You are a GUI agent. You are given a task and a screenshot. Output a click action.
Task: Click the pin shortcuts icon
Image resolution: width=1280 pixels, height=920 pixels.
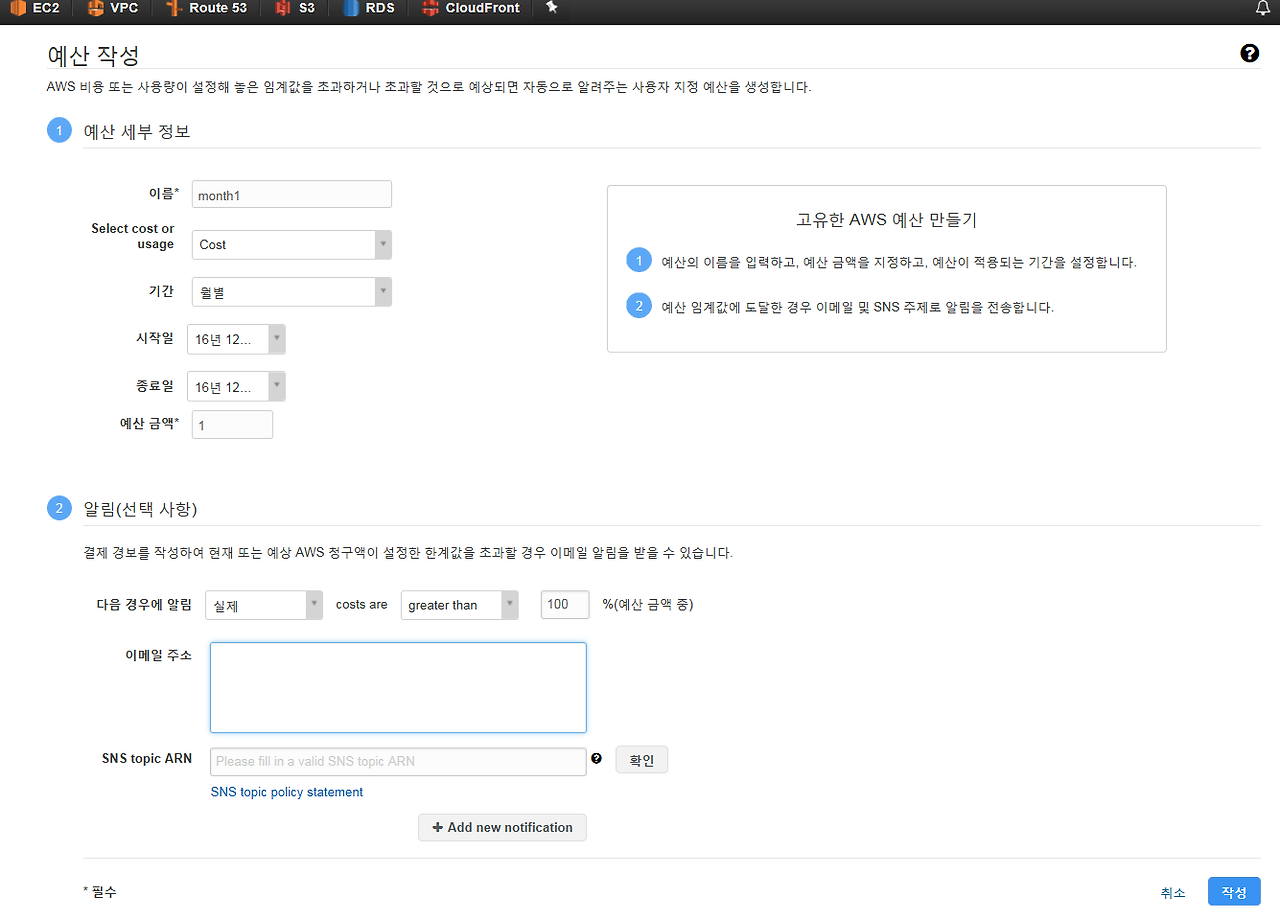click(551, 7)
